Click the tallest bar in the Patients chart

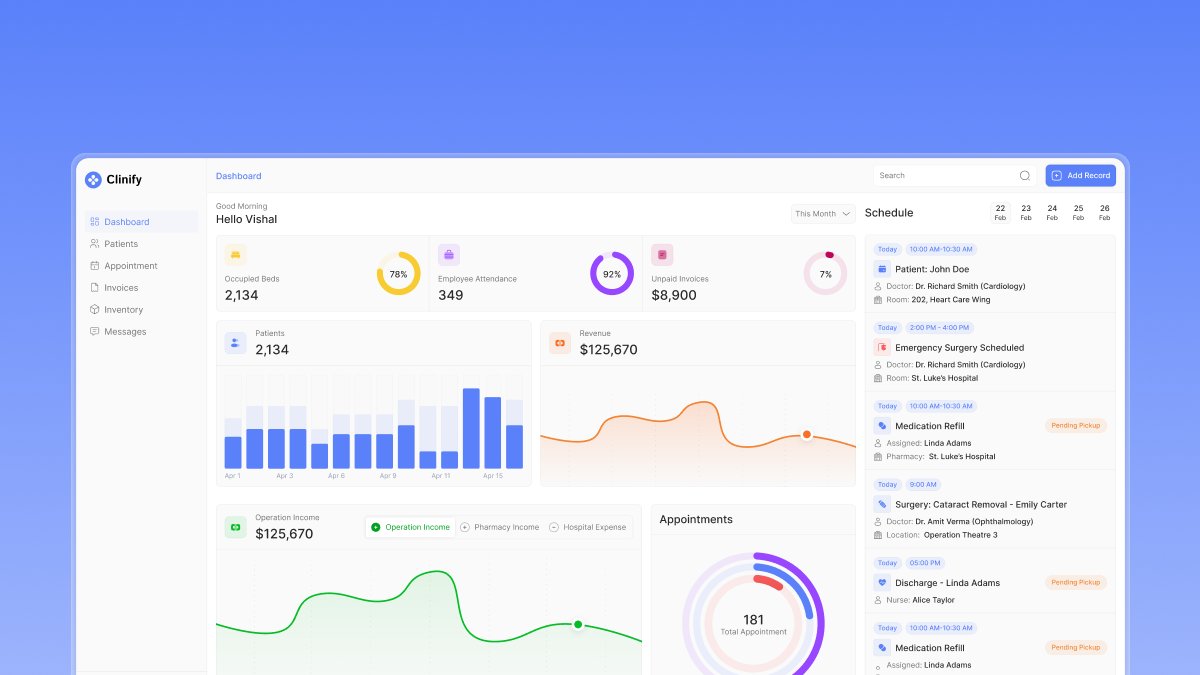click(x=471, y=428)
